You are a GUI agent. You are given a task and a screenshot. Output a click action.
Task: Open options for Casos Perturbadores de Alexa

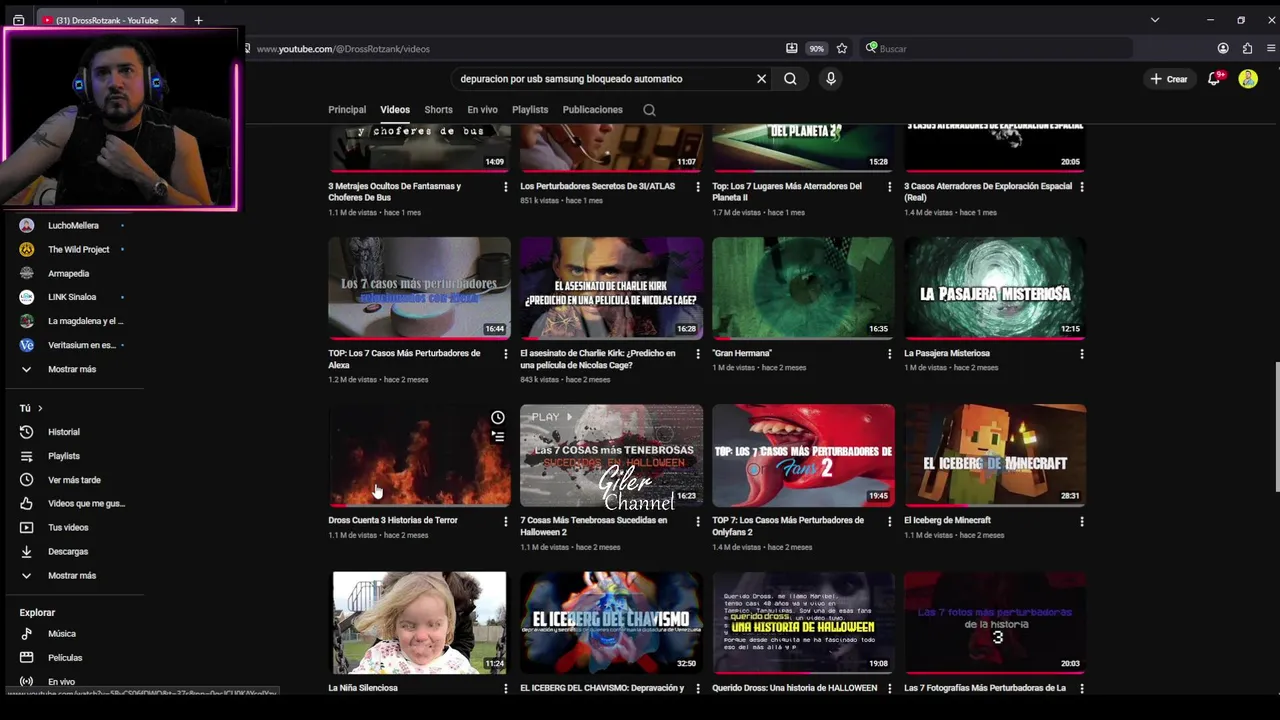point(505,354)
